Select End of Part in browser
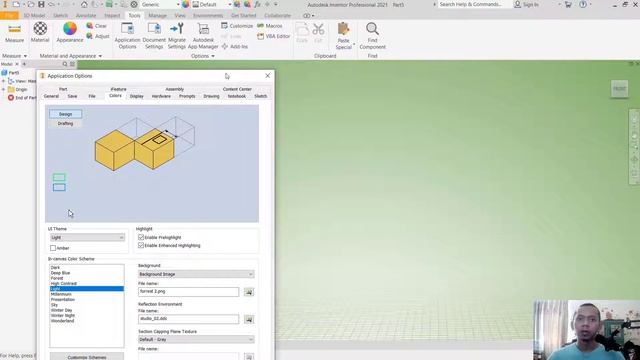The width and height of the screenshot is (640, 360). [x=22, y=98]
